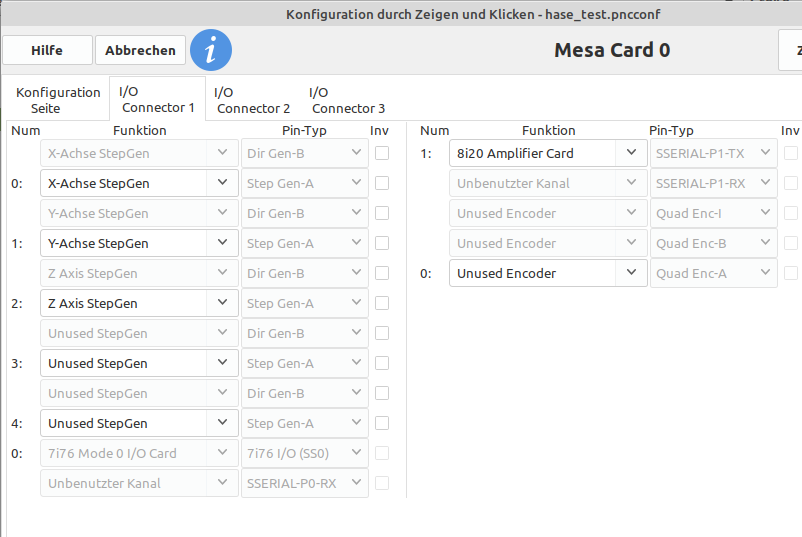Toggle invert checkbox for row 4 Step Gen-A
Image resolution: width=802 pixels, height=537 pixels.
pyautogui.click(x=382, y=423)
